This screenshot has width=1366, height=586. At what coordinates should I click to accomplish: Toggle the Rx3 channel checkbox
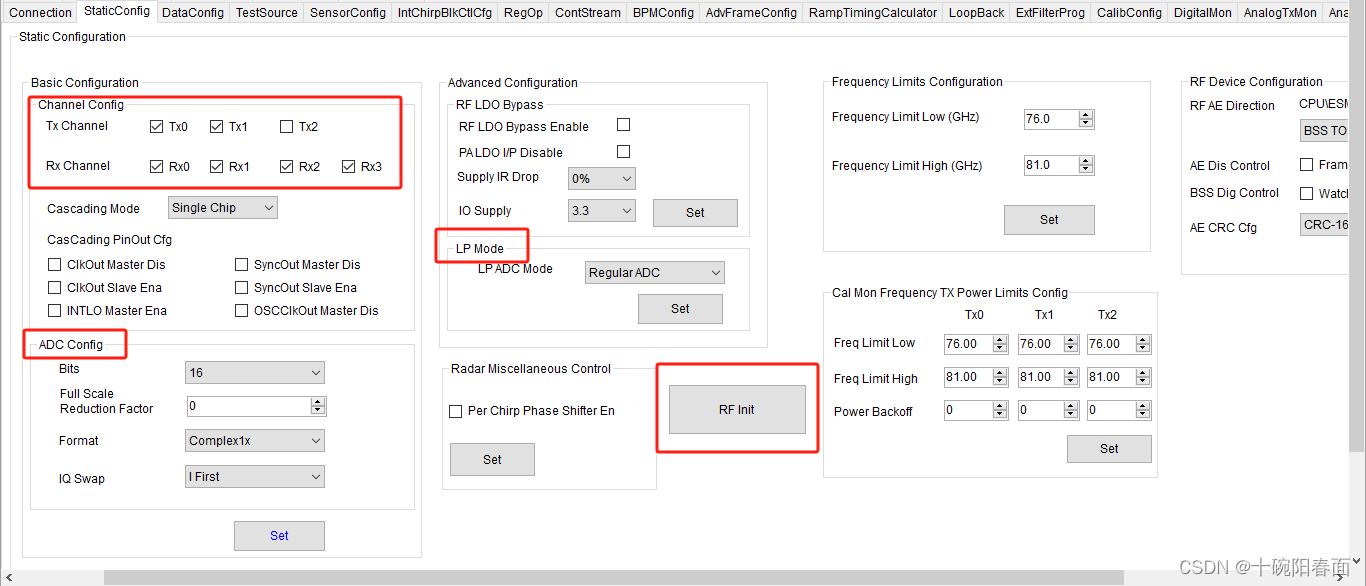[349, 167]
